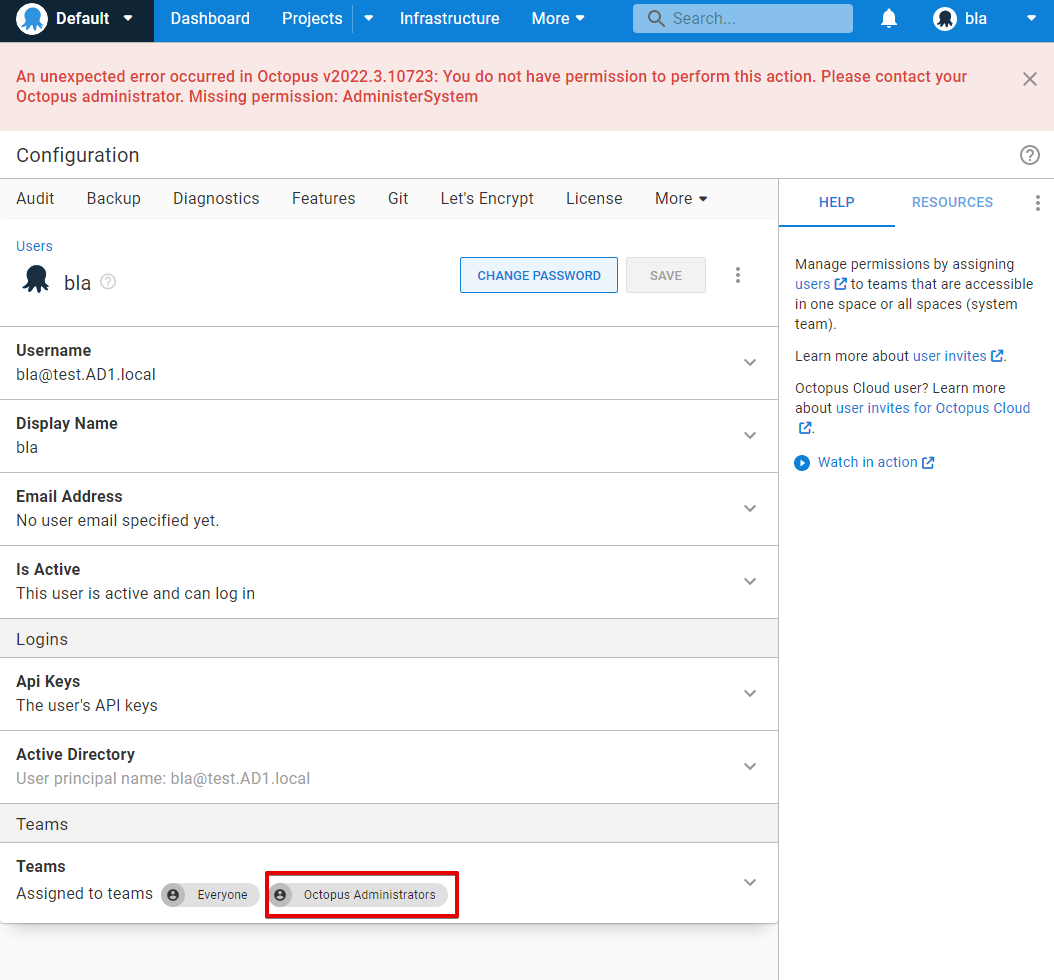This screenshot has height=980, width=1054.
Task: Go to the Dashboard menu
Action: 210,18
